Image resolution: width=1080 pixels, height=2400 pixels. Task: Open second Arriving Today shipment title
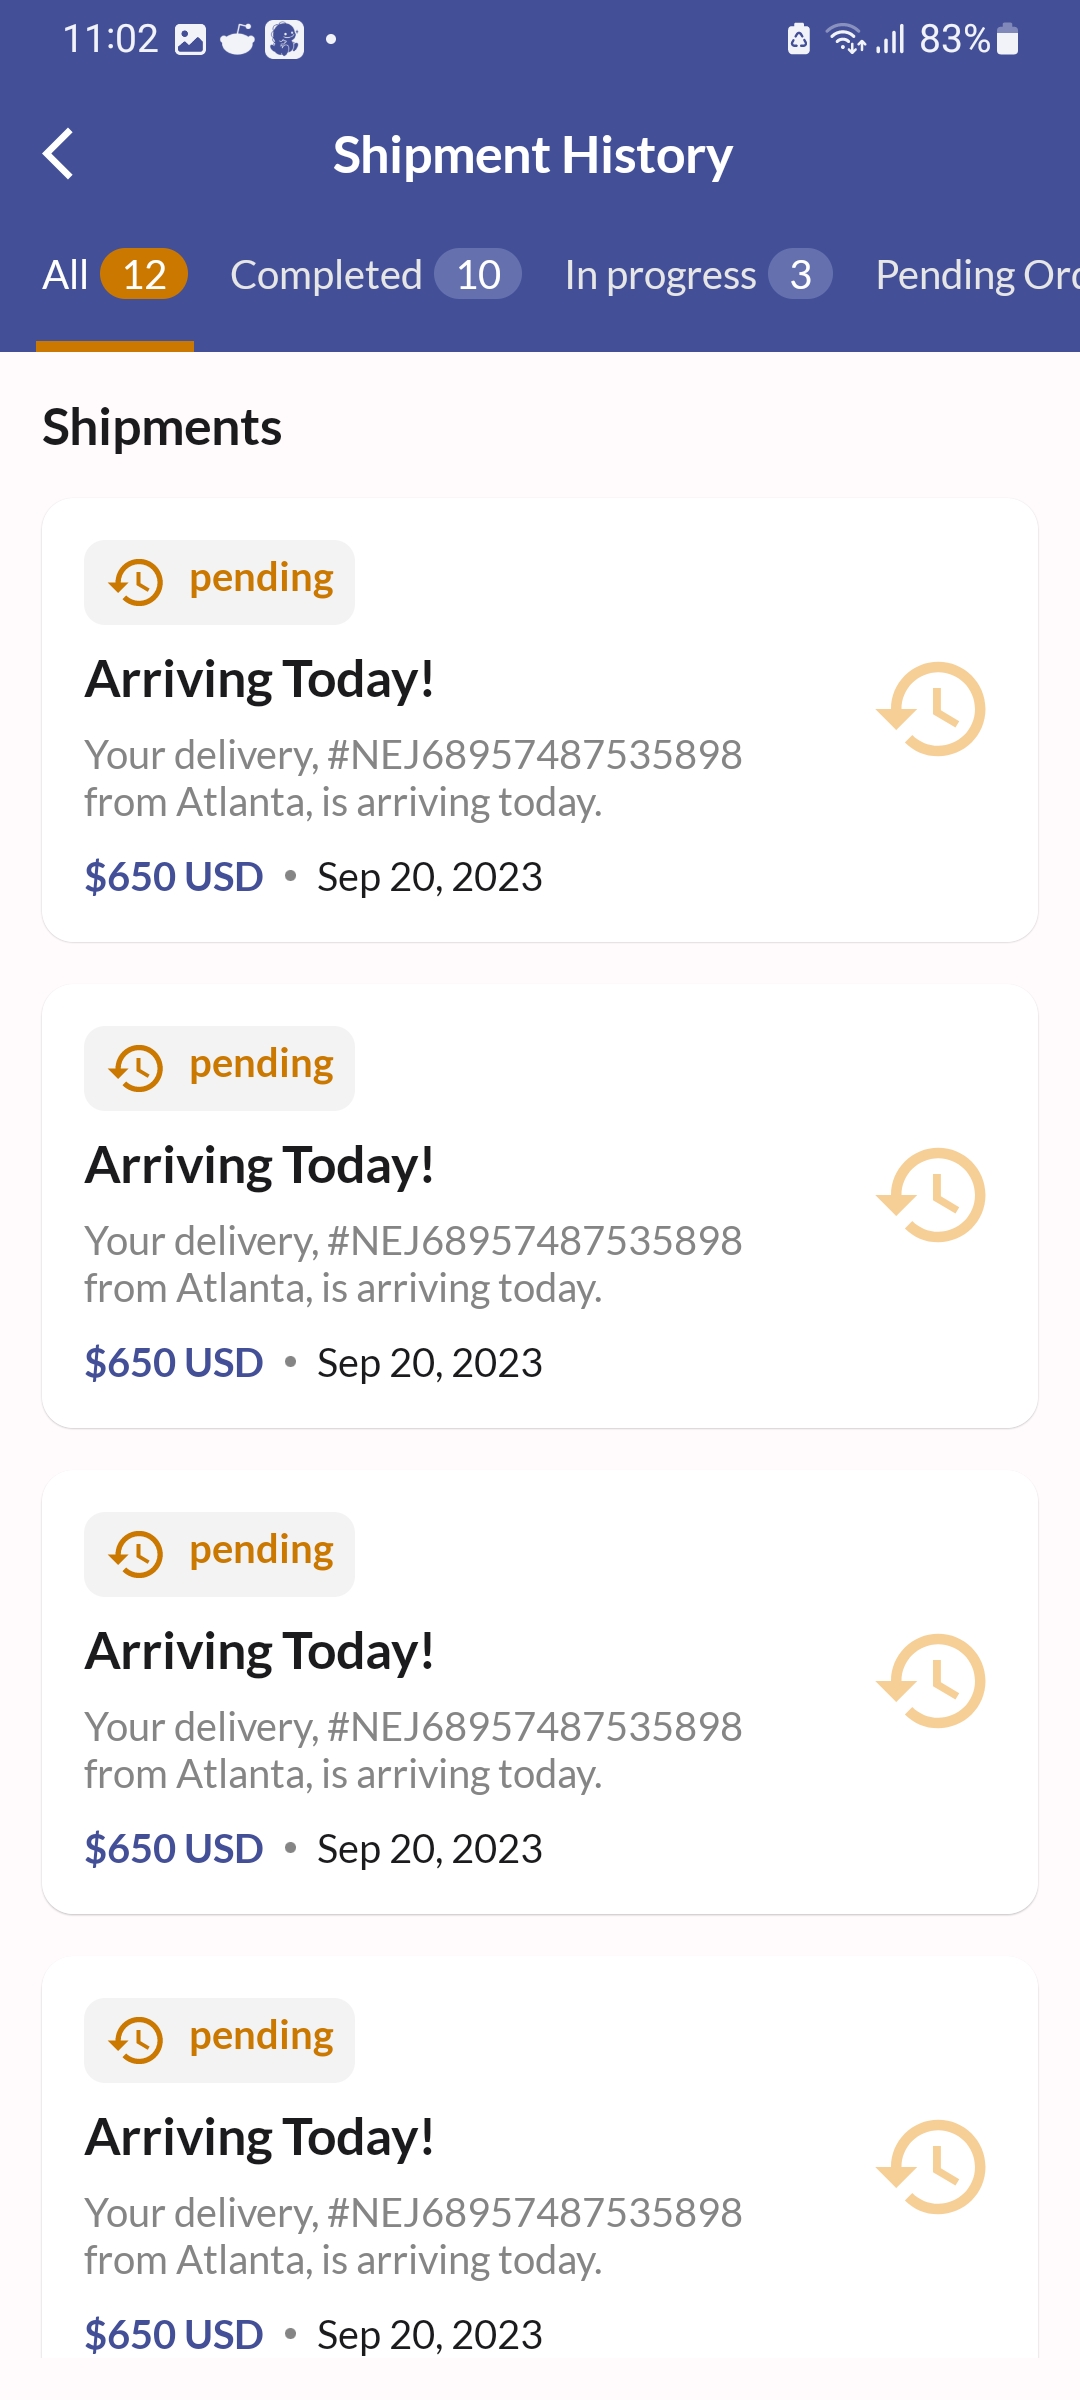(260, 1166)
